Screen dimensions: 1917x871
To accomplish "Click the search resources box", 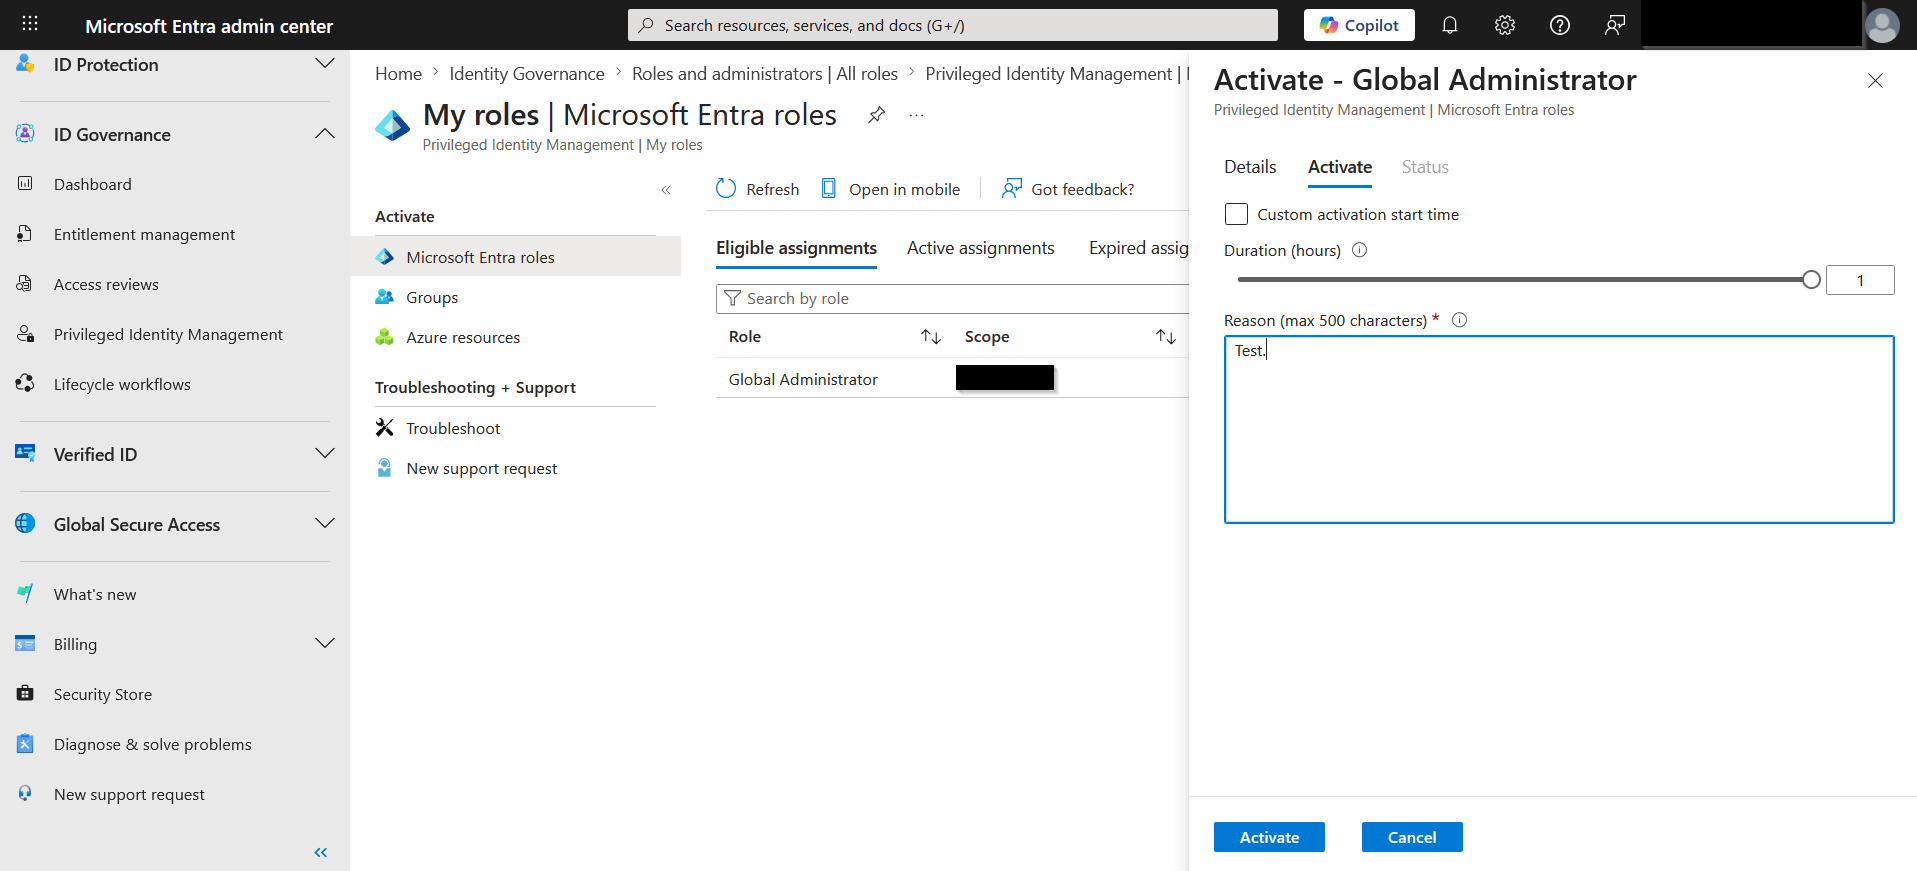I will (953, 25).
